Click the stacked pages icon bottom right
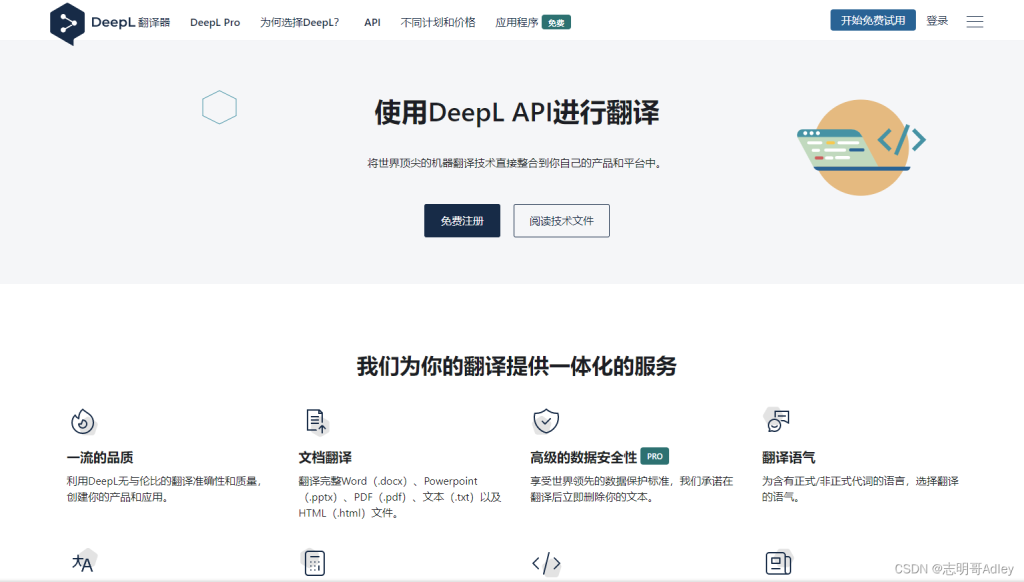Screen dimensions: 1024x582 (778, 563)
